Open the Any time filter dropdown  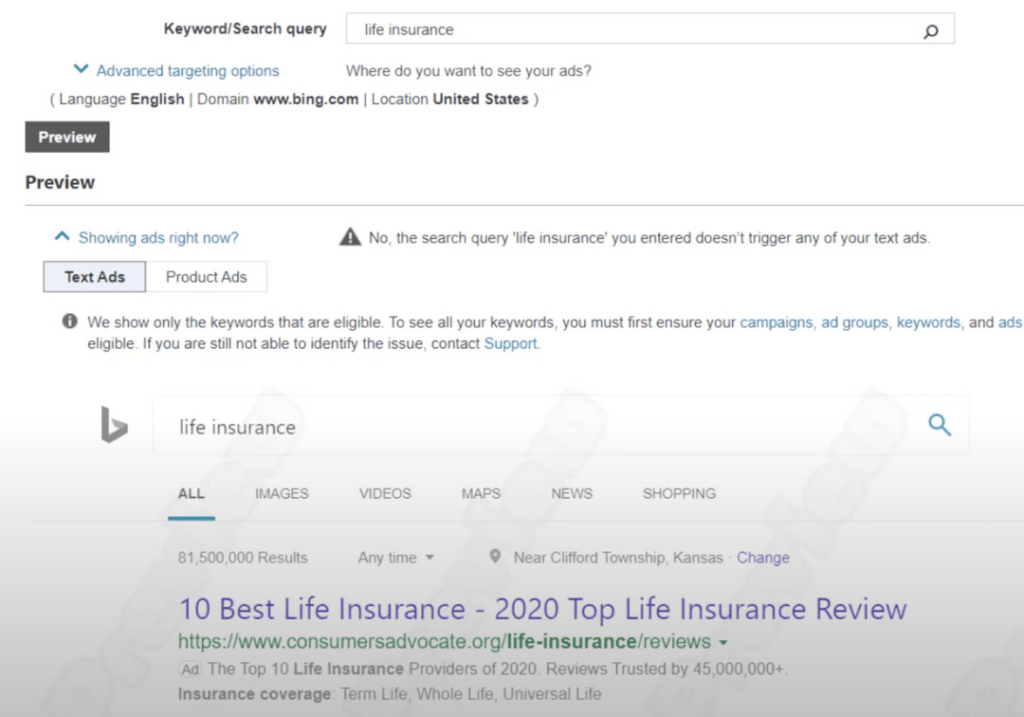coord(396,558)
